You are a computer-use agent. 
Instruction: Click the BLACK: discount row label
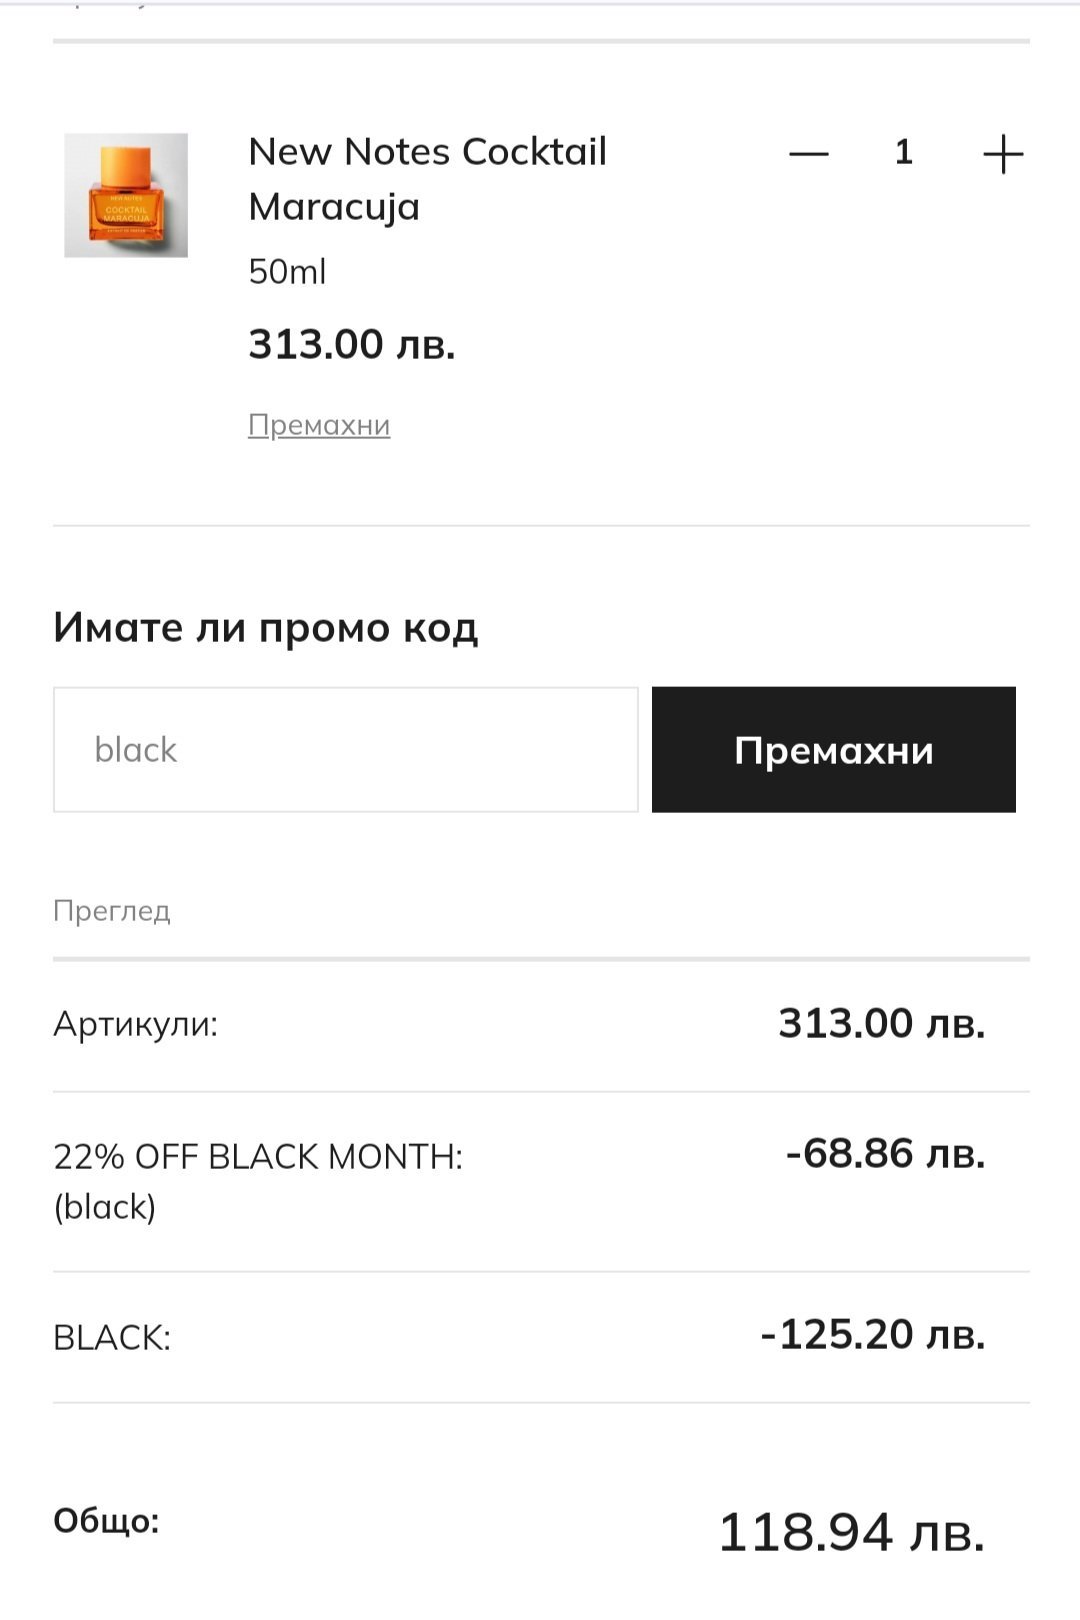click(x=112, y=1338)
